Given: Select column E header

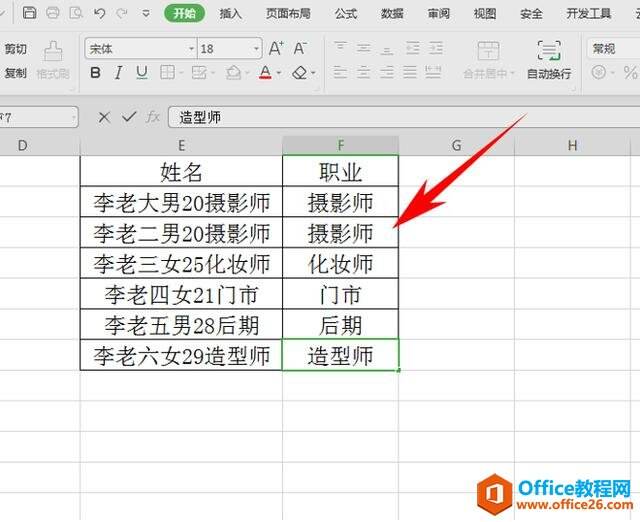Looking at the screenshot, I should (x=182, y=145).
